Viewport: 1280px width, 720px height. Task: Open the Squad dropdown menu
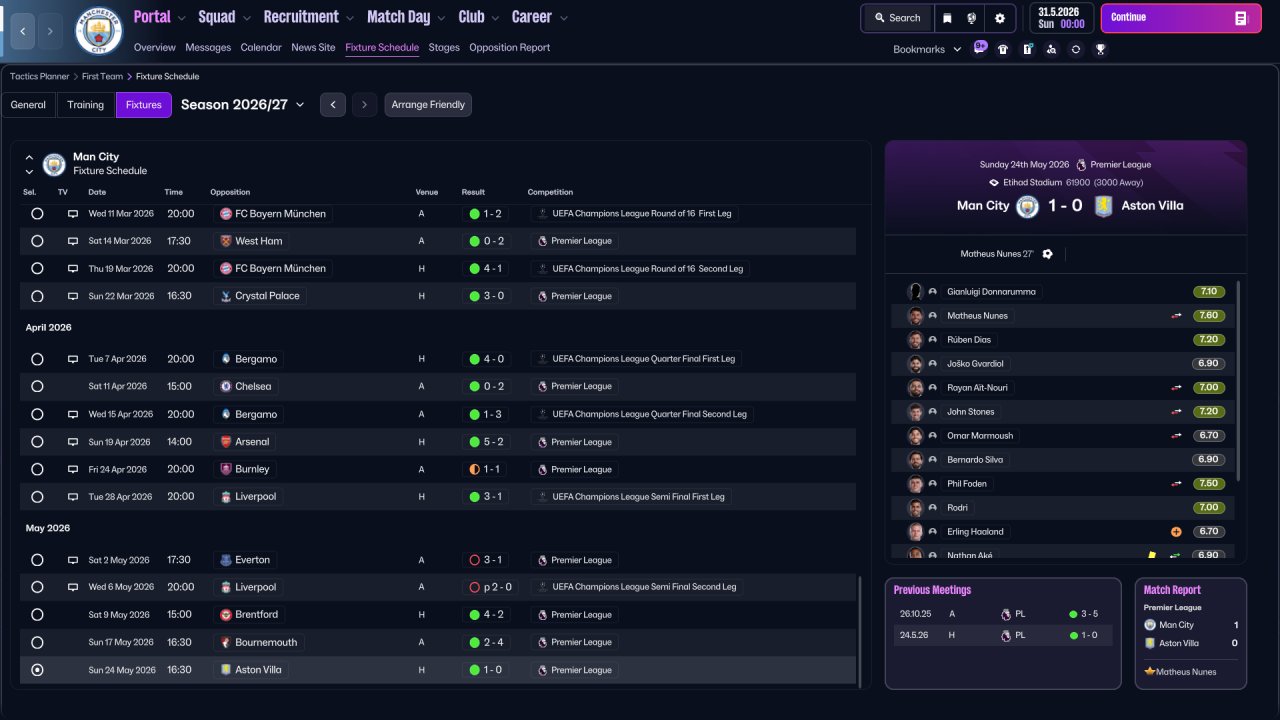[225, 17]
